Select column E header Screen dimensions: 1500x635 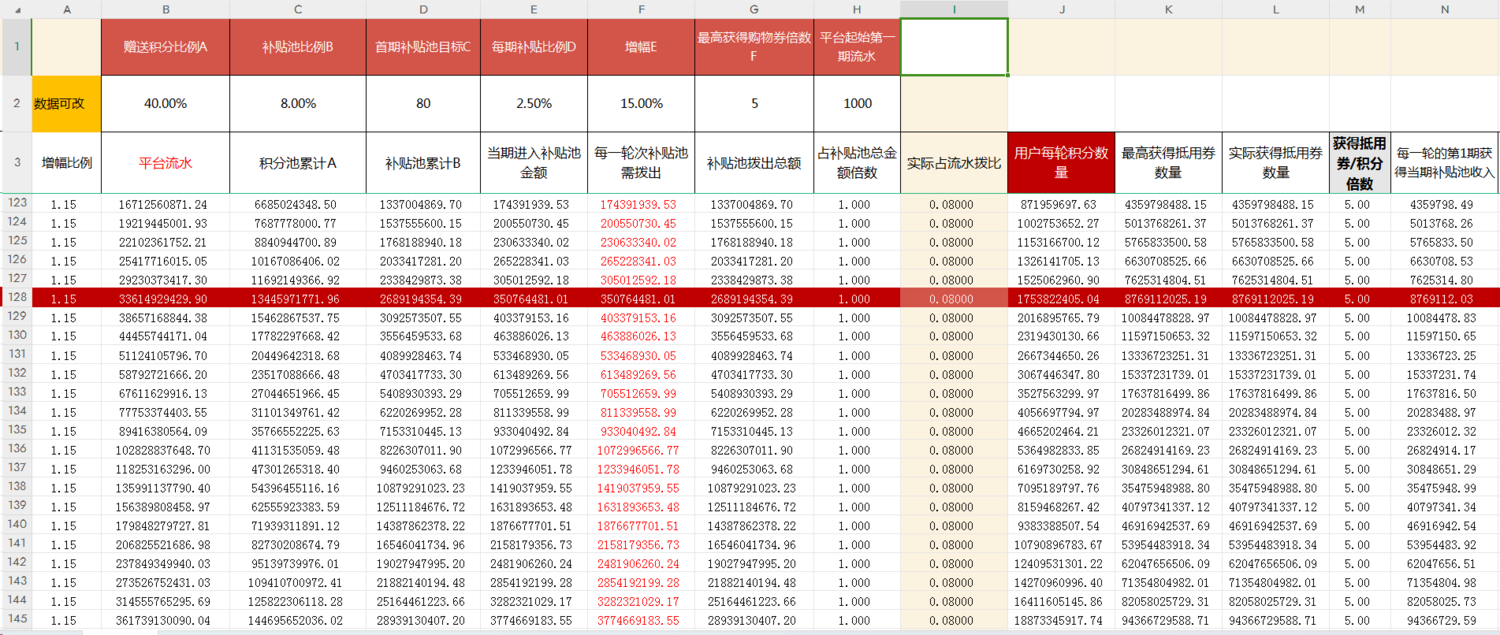pos(534,9)
